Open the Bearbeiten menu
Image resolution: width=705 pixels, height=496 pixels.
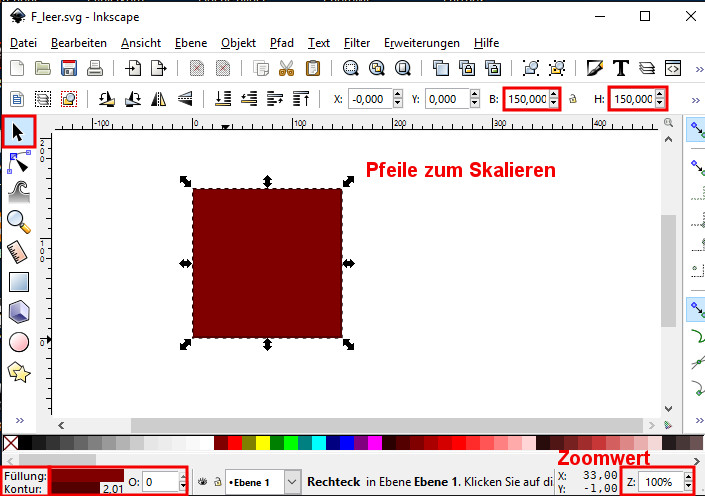pos(79,43)
